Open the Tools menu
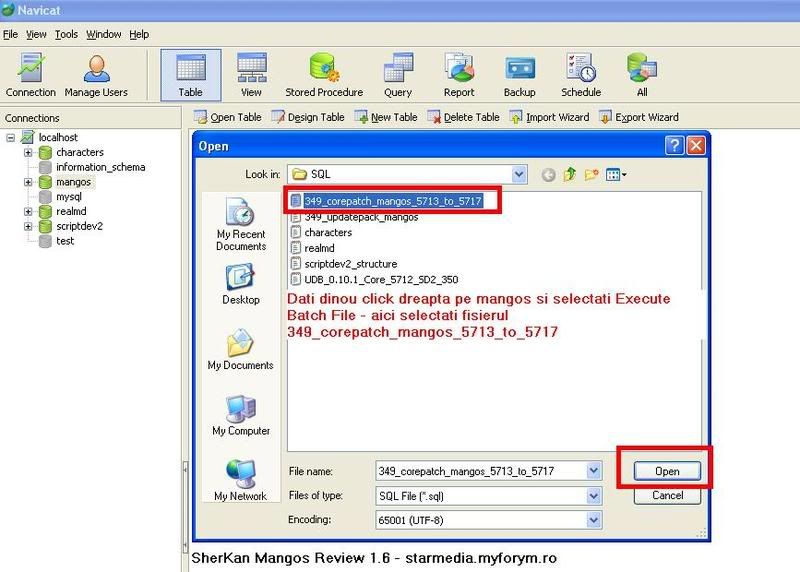800x572 pixels. [x=66, y=34]
